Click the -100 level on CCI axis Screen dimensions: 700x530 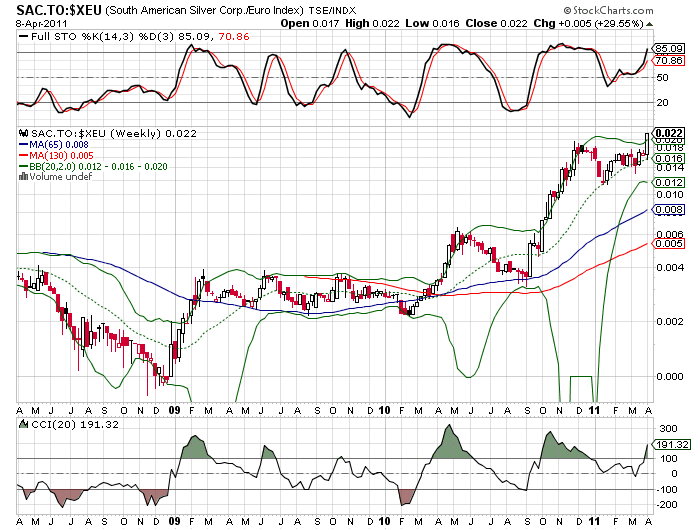click(x=667, y=489)
